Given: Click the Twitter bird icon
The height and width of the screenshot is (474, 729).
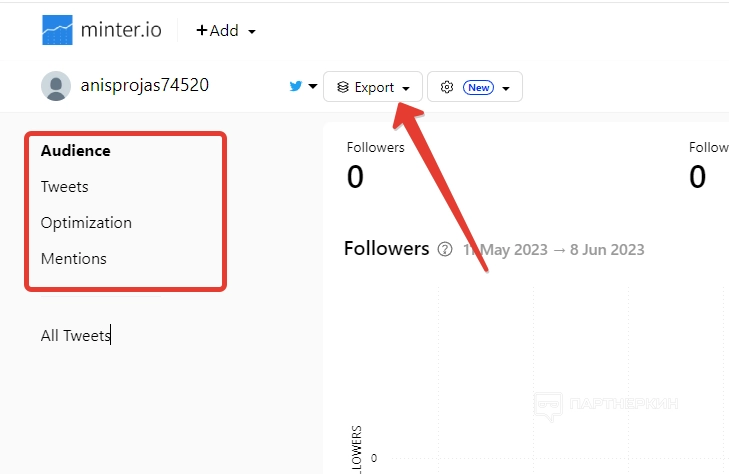Looking at the screenshot, I should (296, 86).
